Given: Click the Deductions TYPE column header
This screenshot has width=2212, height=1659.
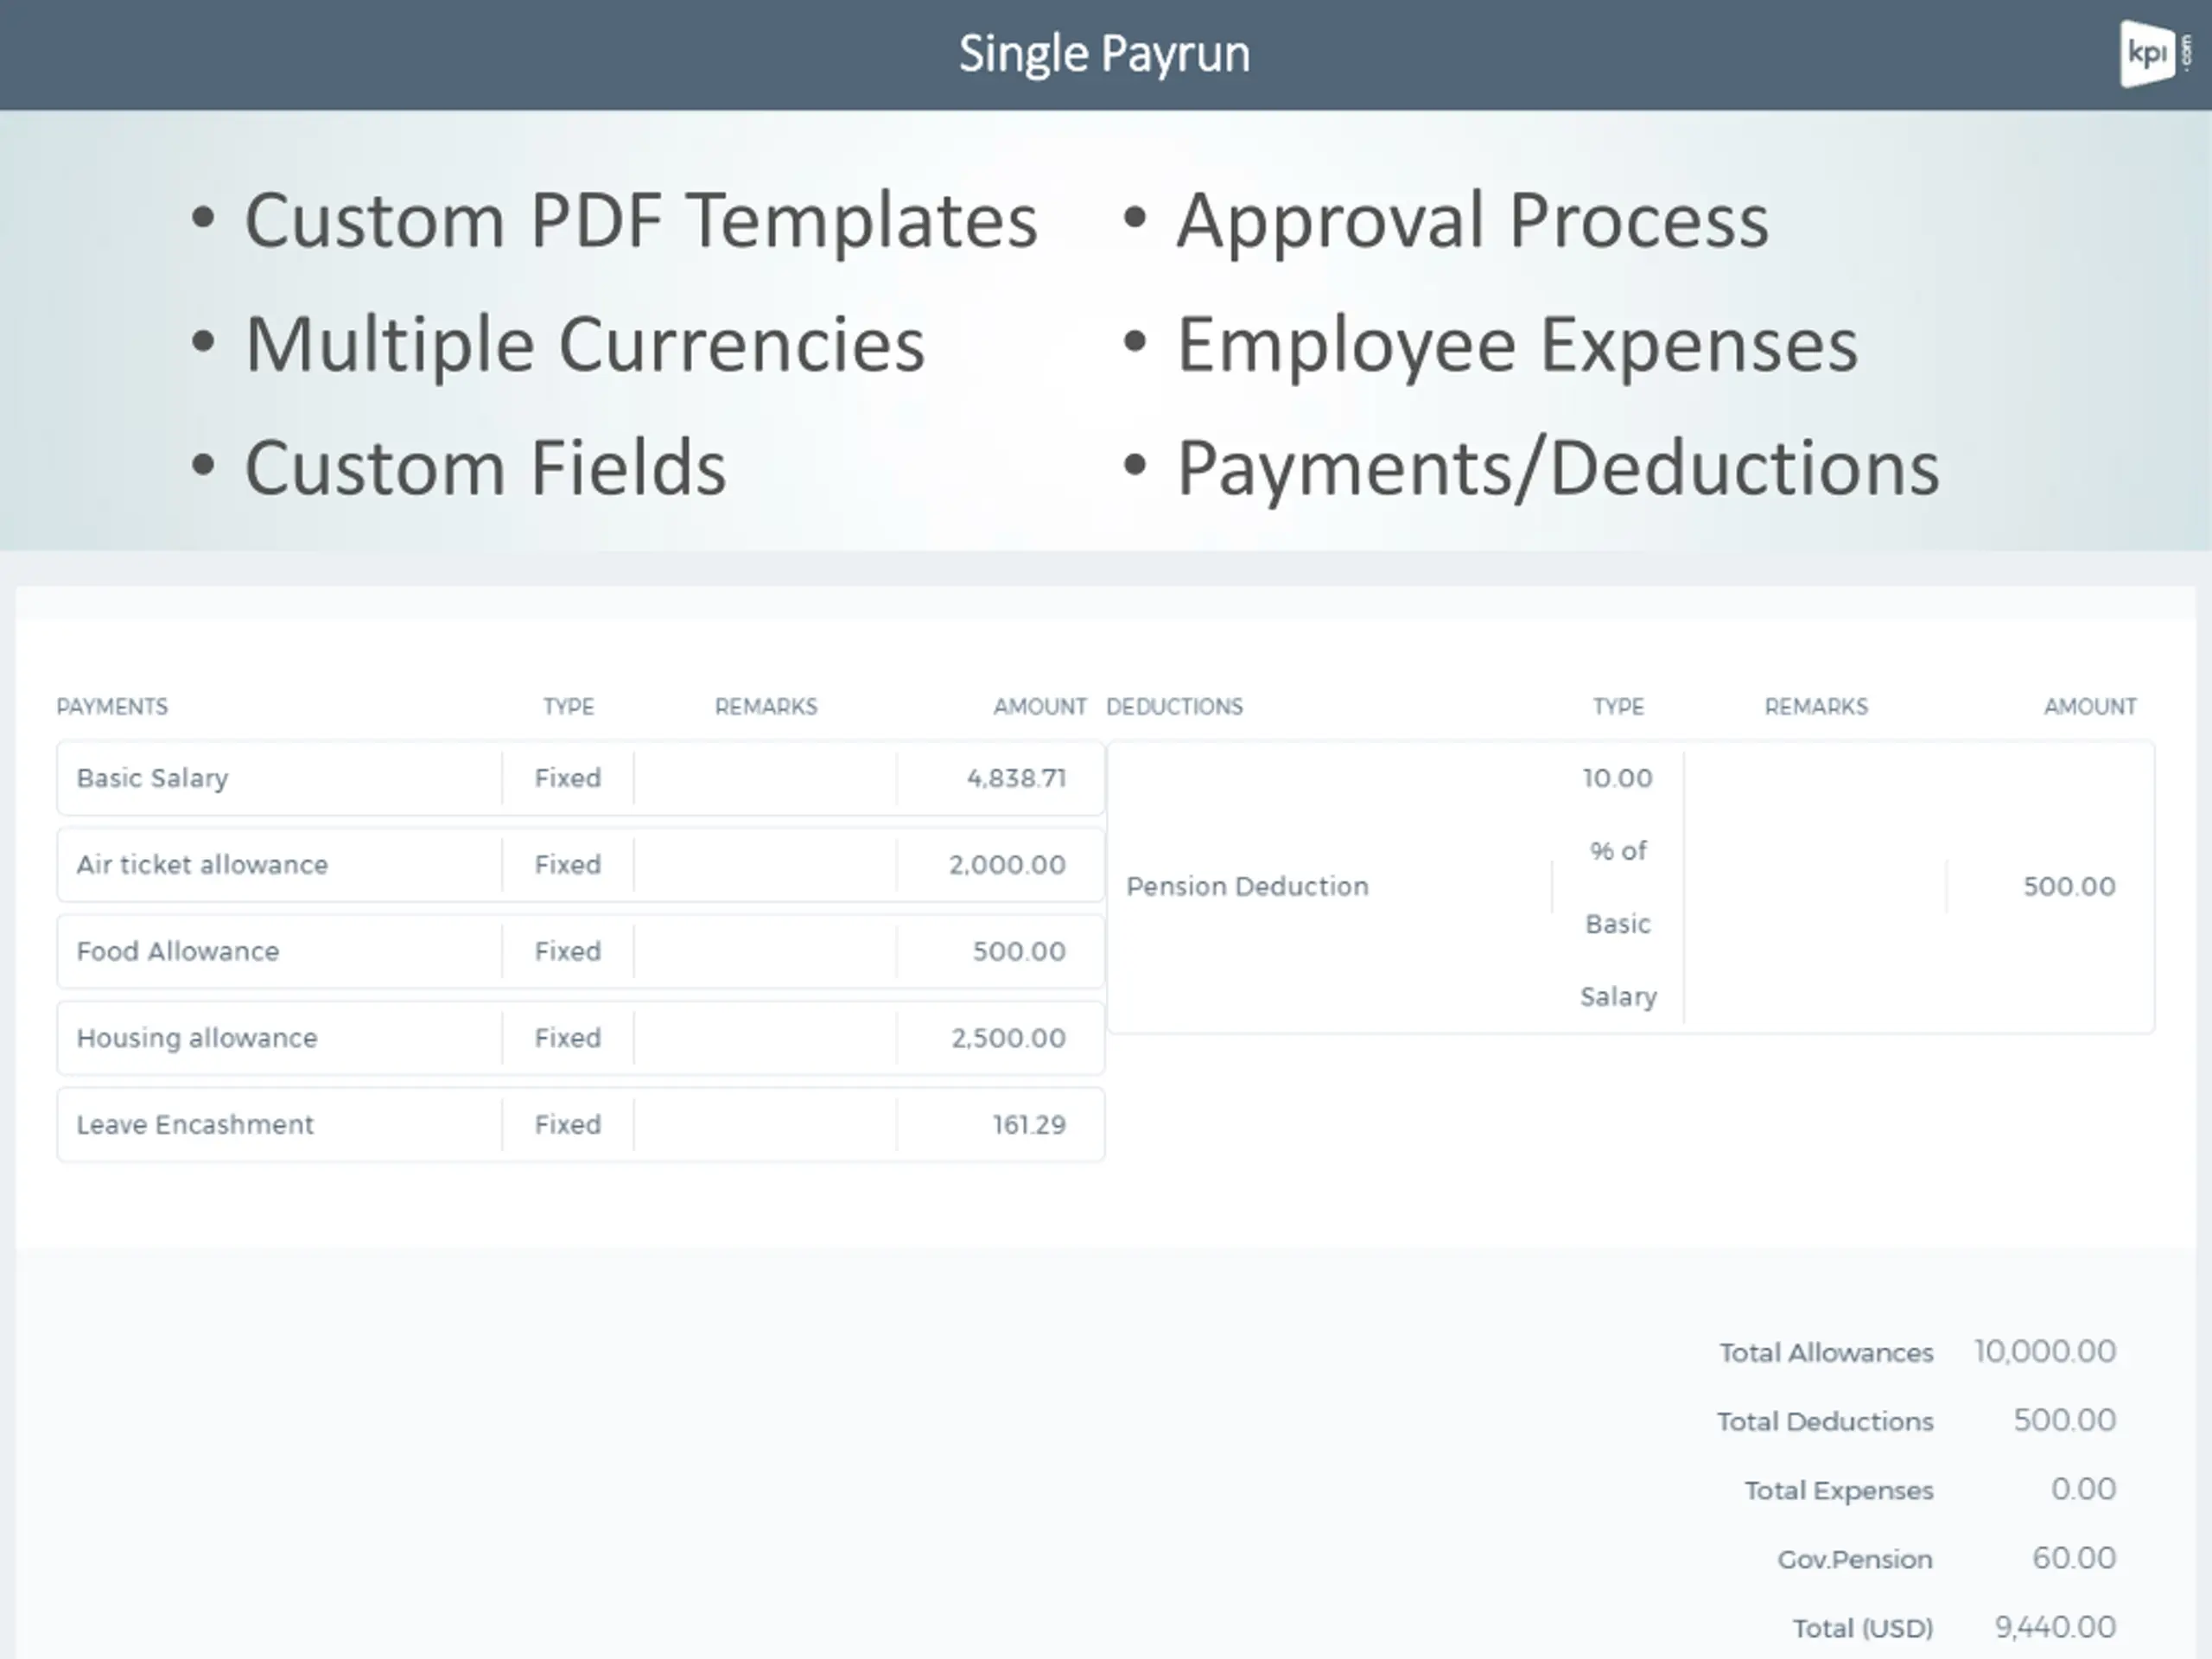Looking at the screenshot, I should 1618,707.
